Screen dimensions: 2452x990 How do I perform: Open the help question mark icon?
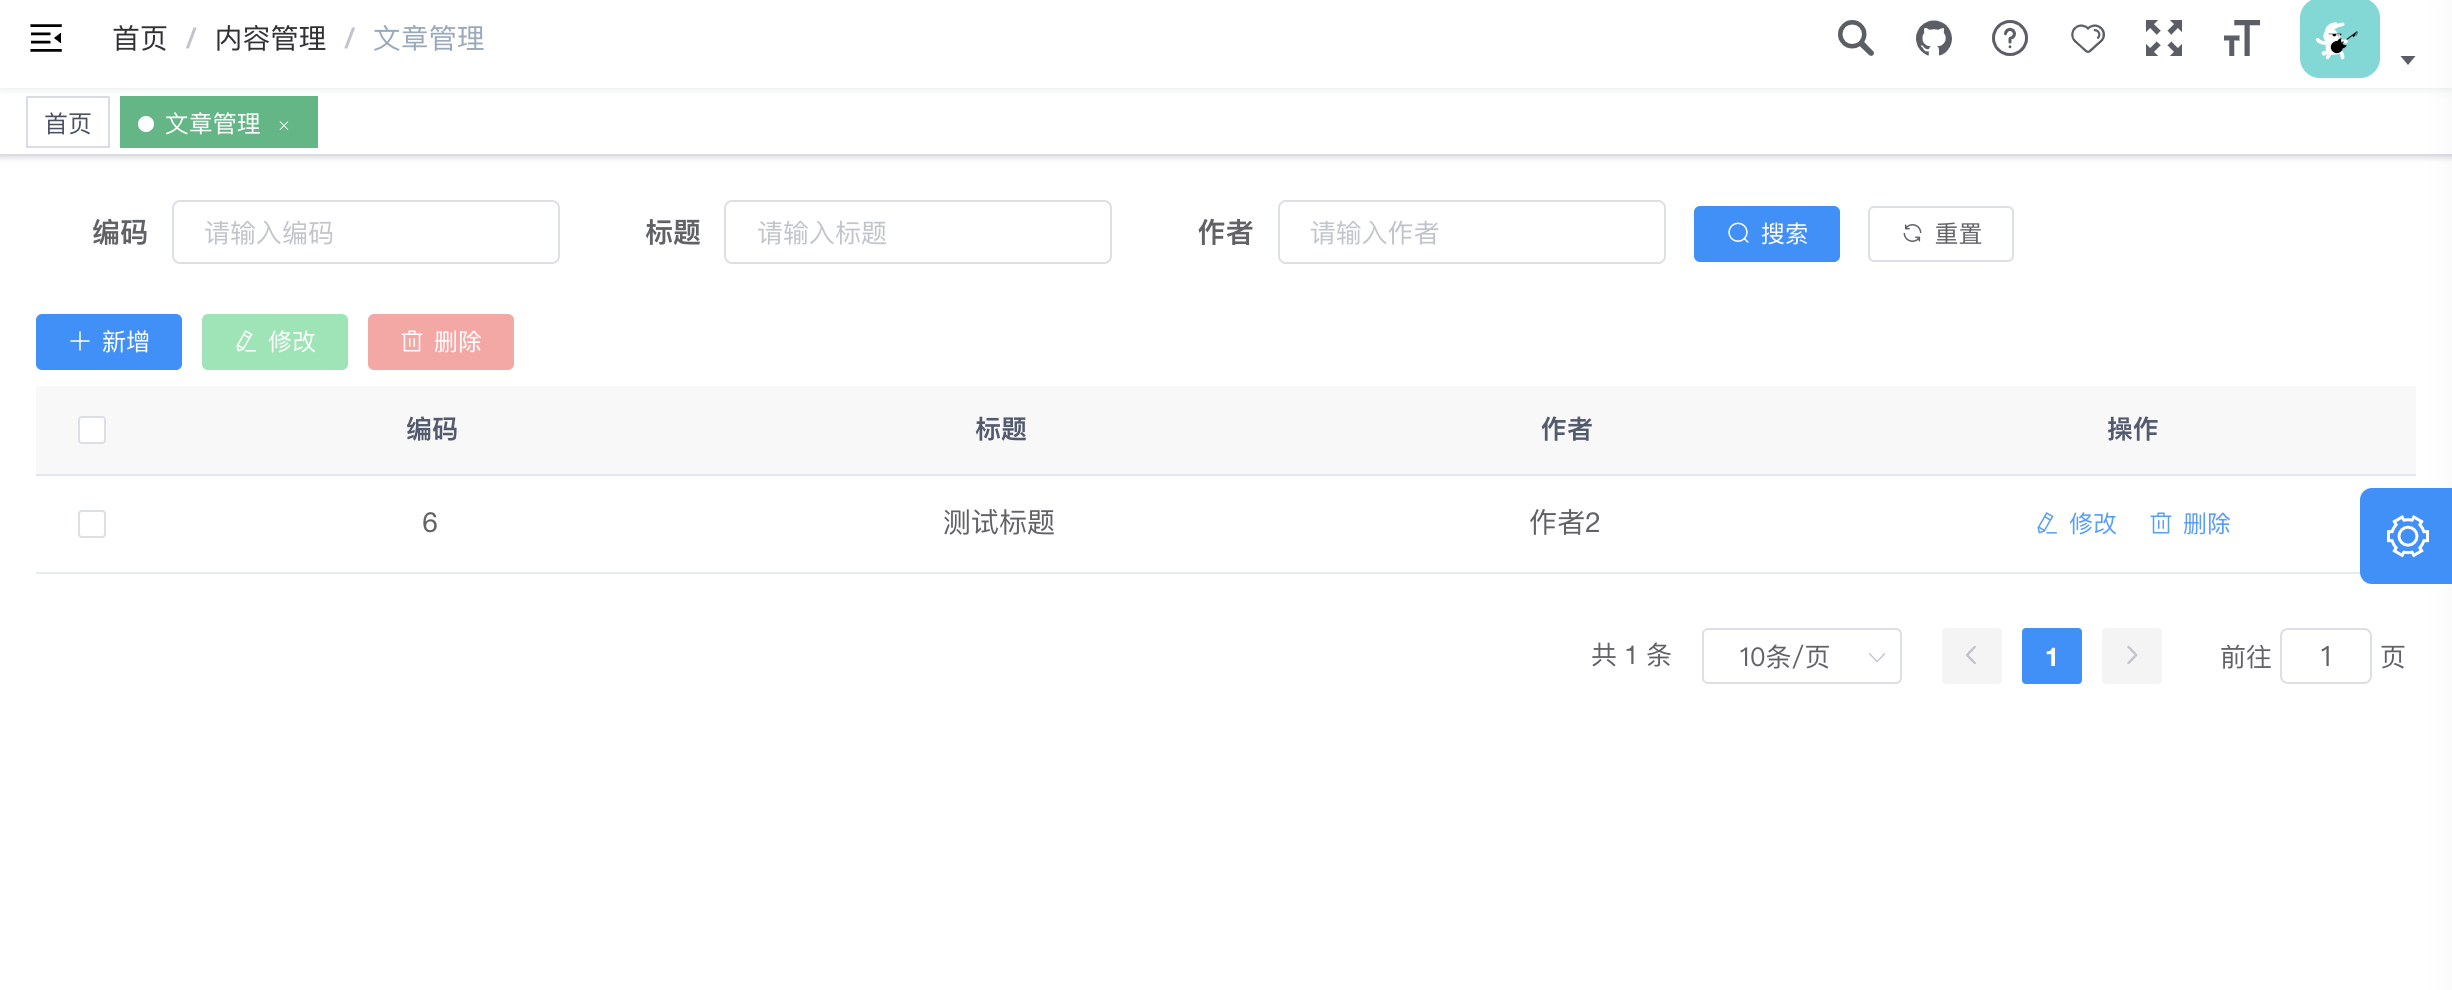click(2010, 39)
